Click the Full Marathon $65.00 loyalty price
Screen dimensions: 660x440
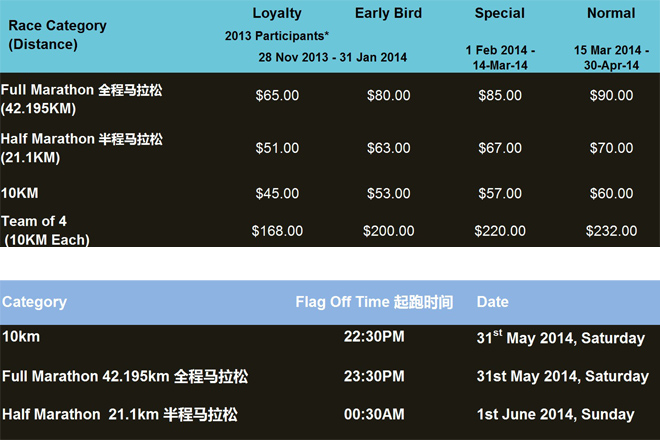pyautogui.click(x=277, y=96)
